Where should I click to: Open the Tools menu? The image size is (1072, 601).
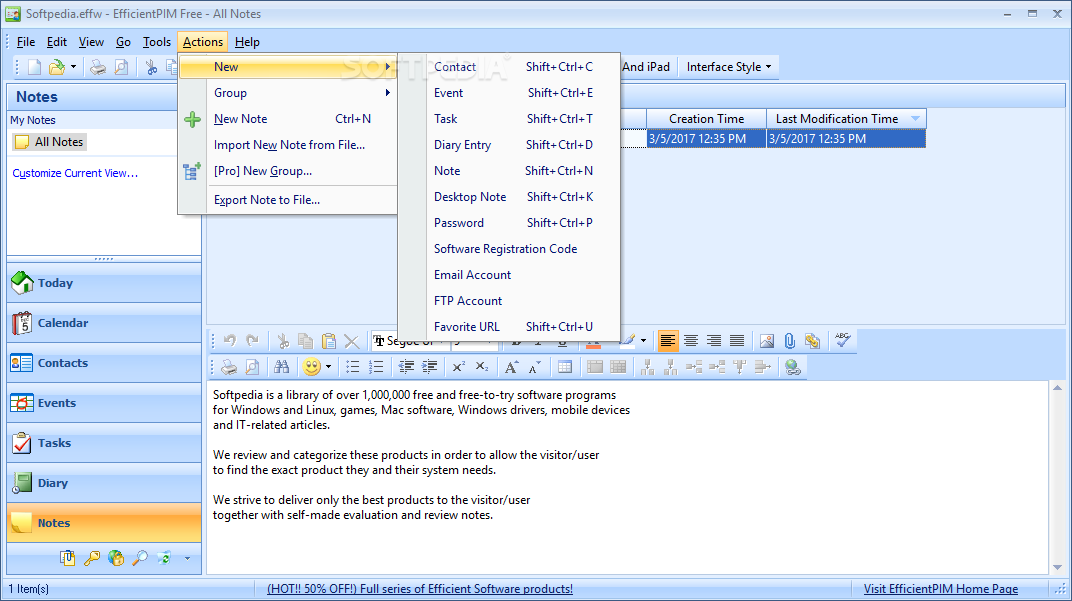(x=157, y=42)
